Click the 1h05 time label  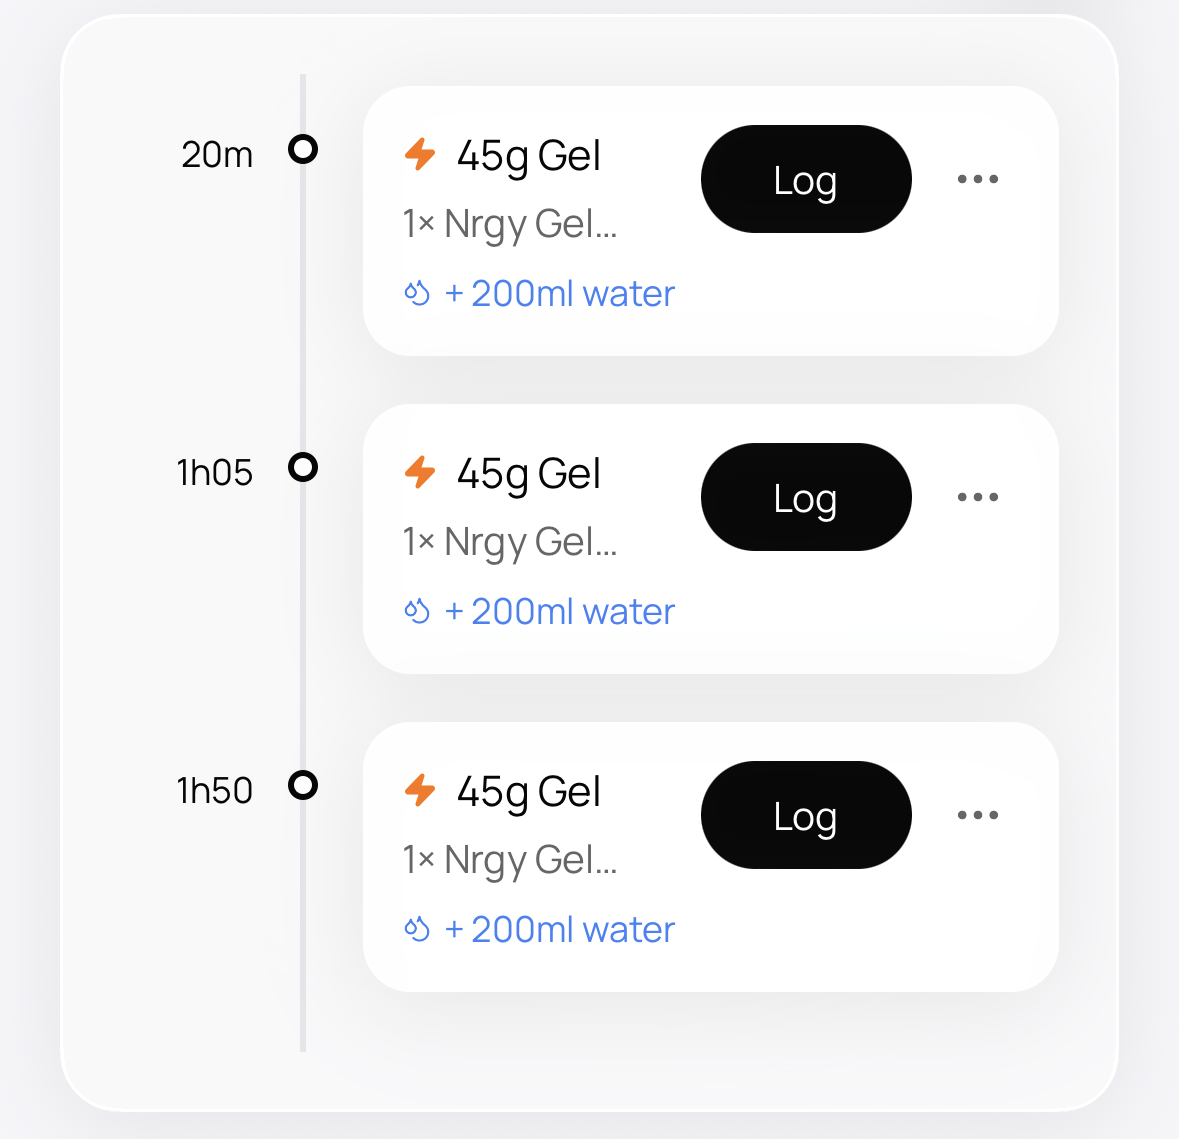tap(214, 472)
